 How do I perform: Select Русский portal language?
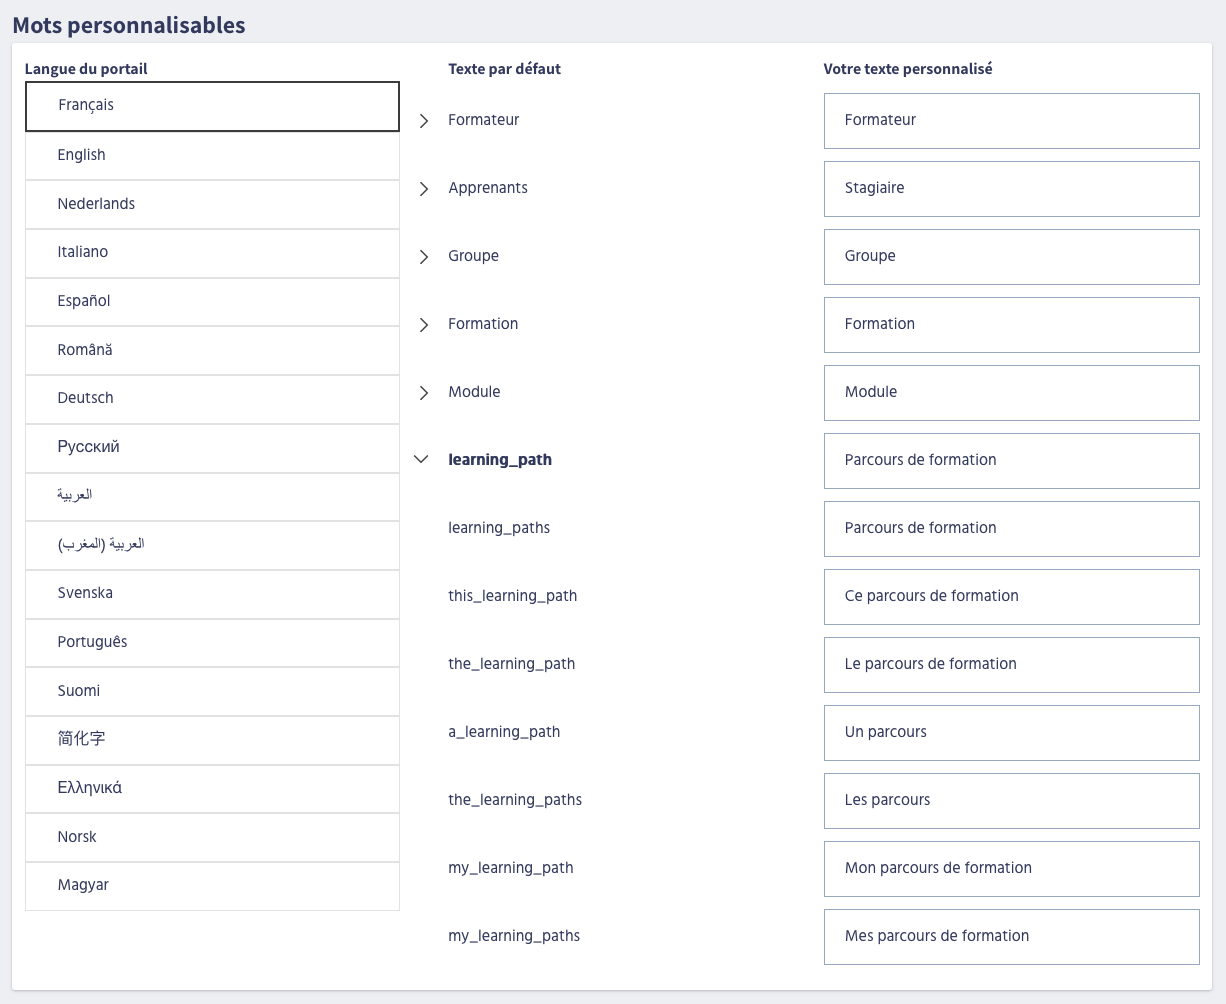212,447
